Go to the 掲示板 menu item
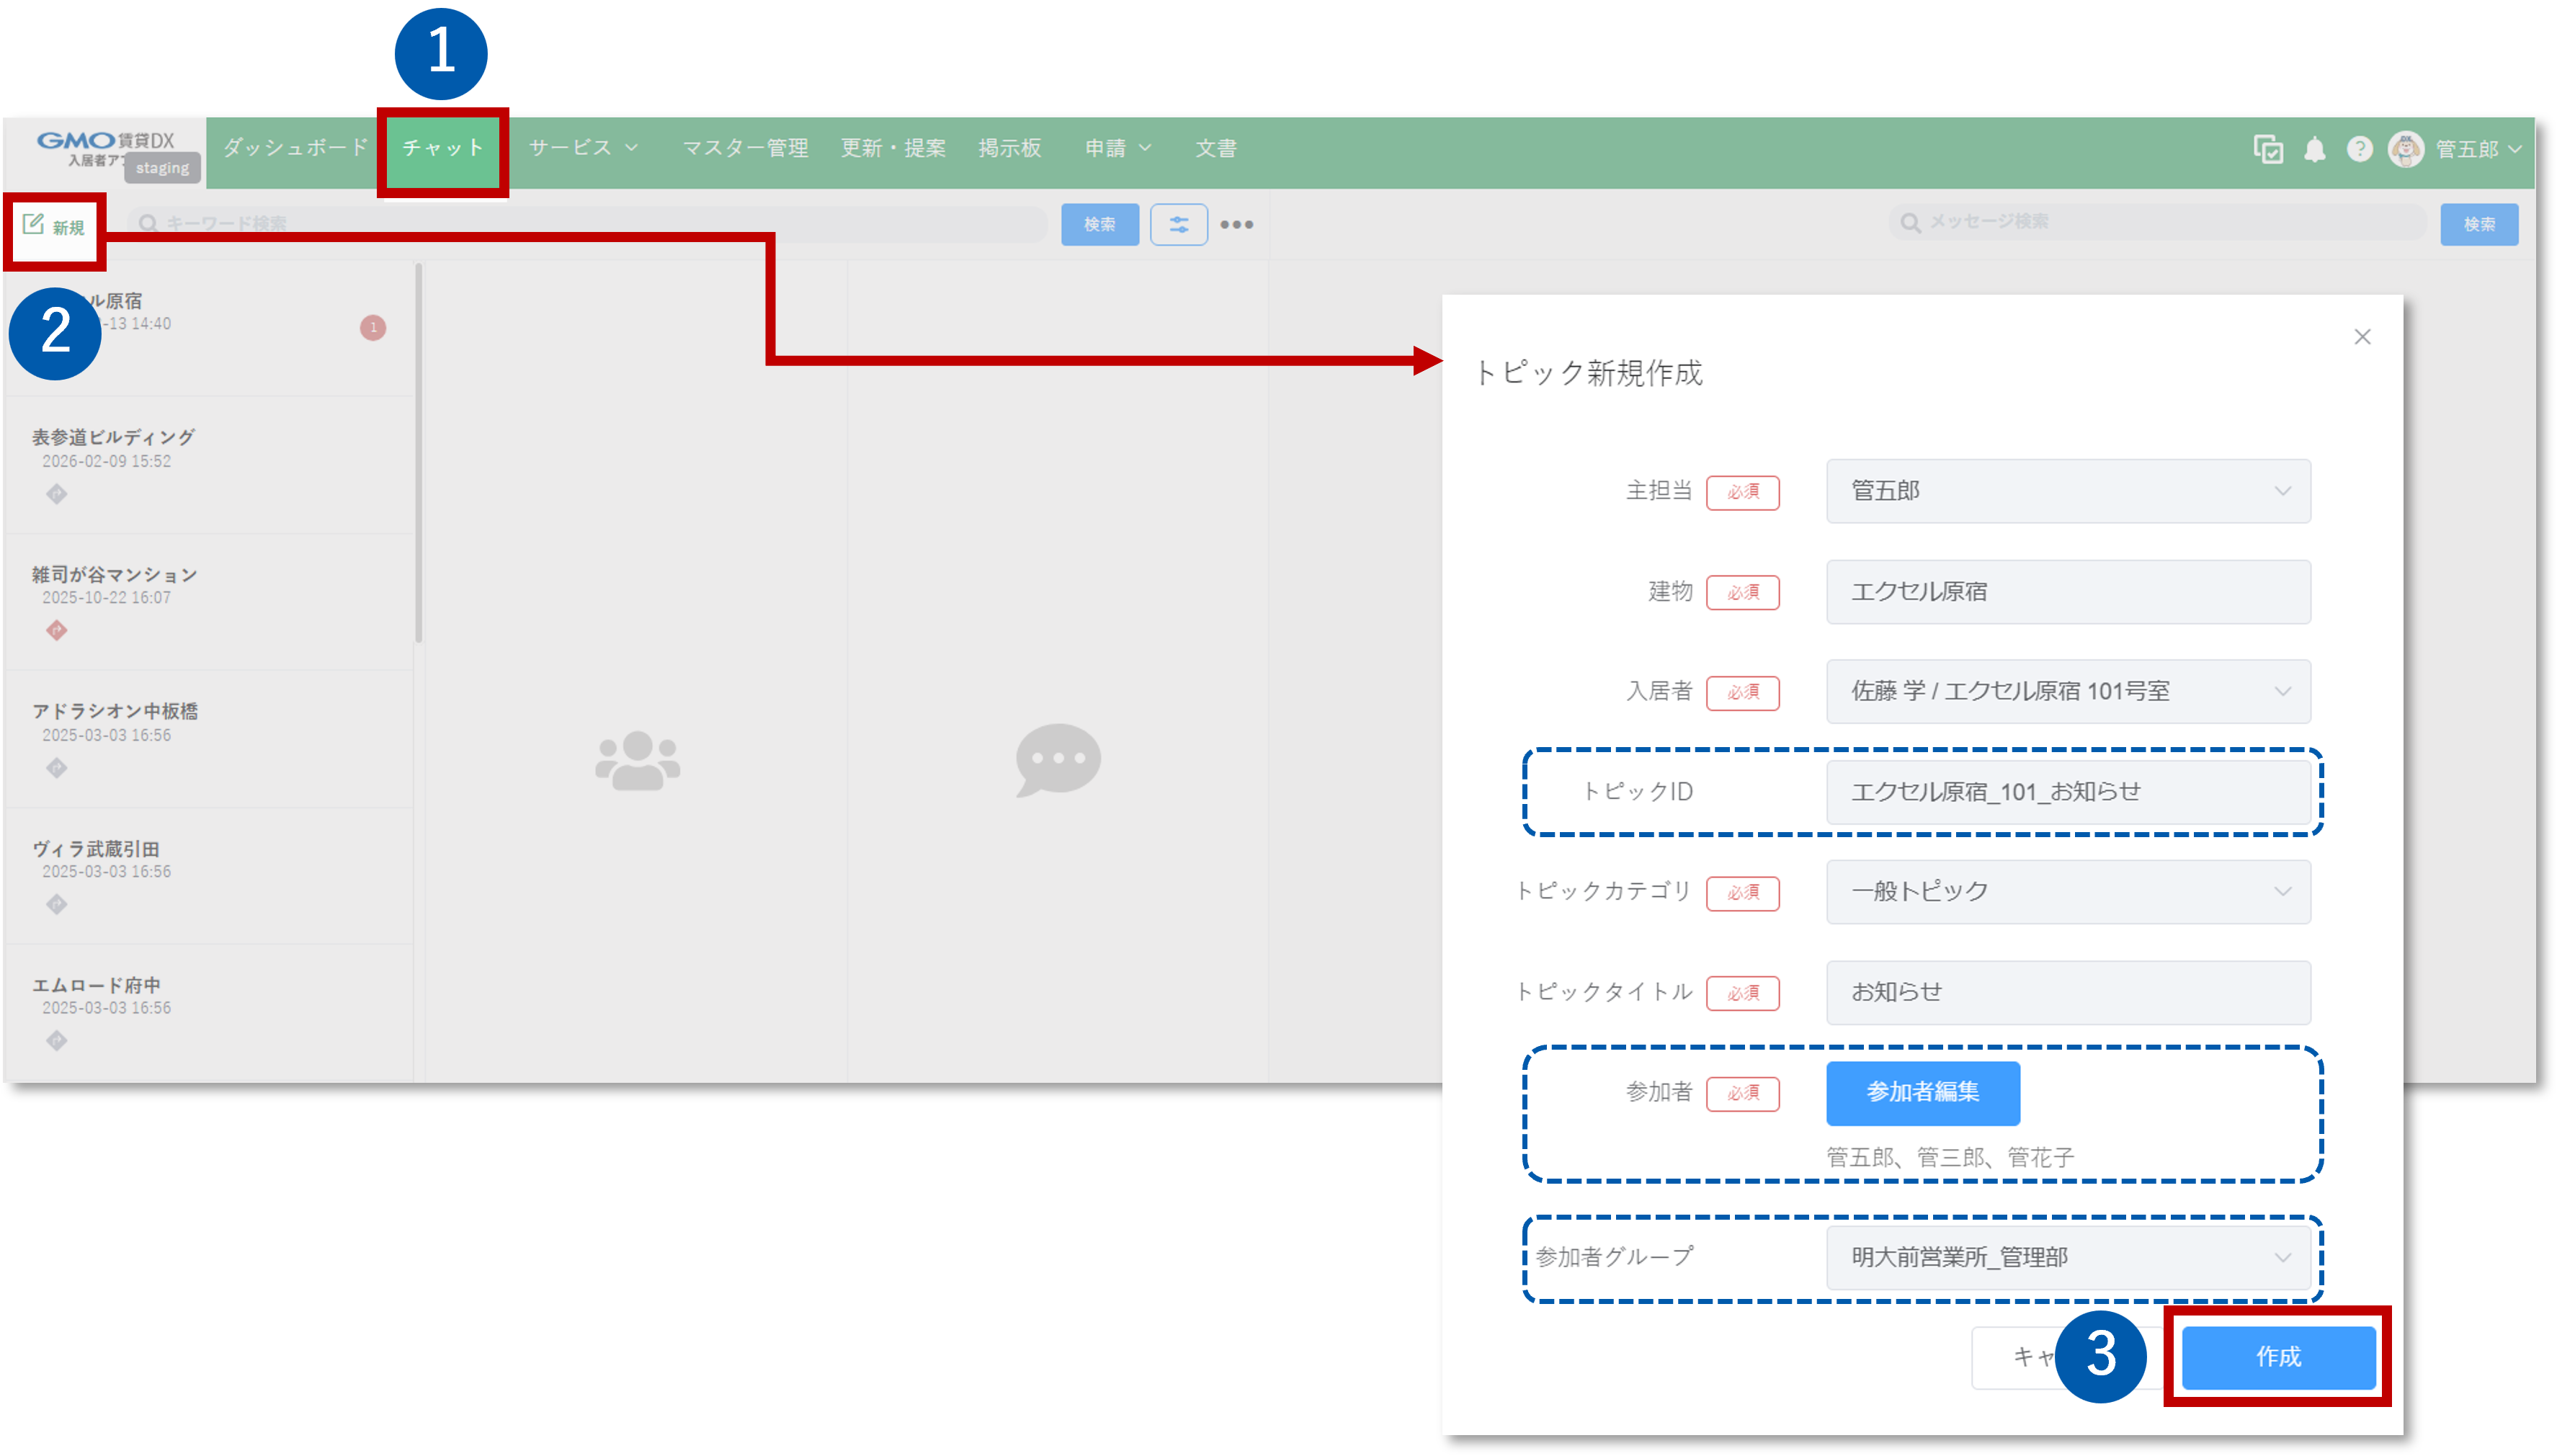2557x1456 pixels. [x=1009, y=149]
